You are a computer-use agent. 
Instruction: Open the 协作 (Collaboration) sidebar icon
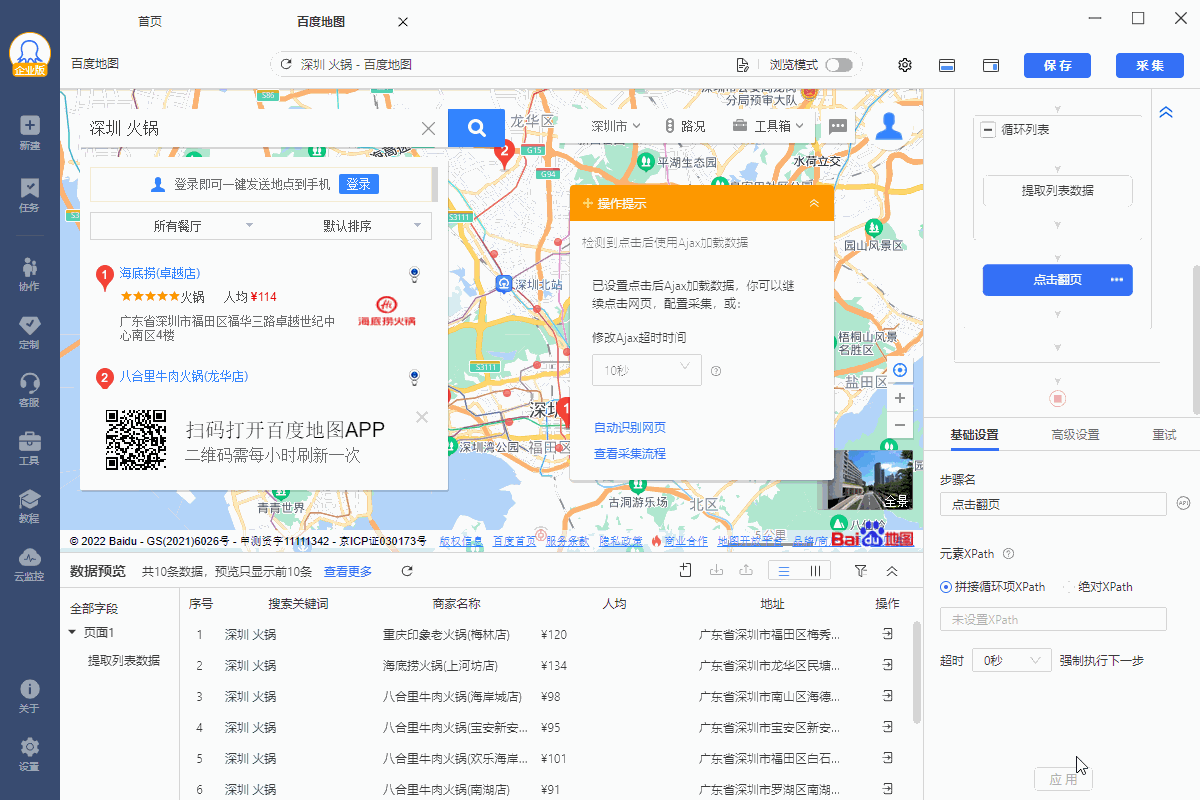pos(29,274)
